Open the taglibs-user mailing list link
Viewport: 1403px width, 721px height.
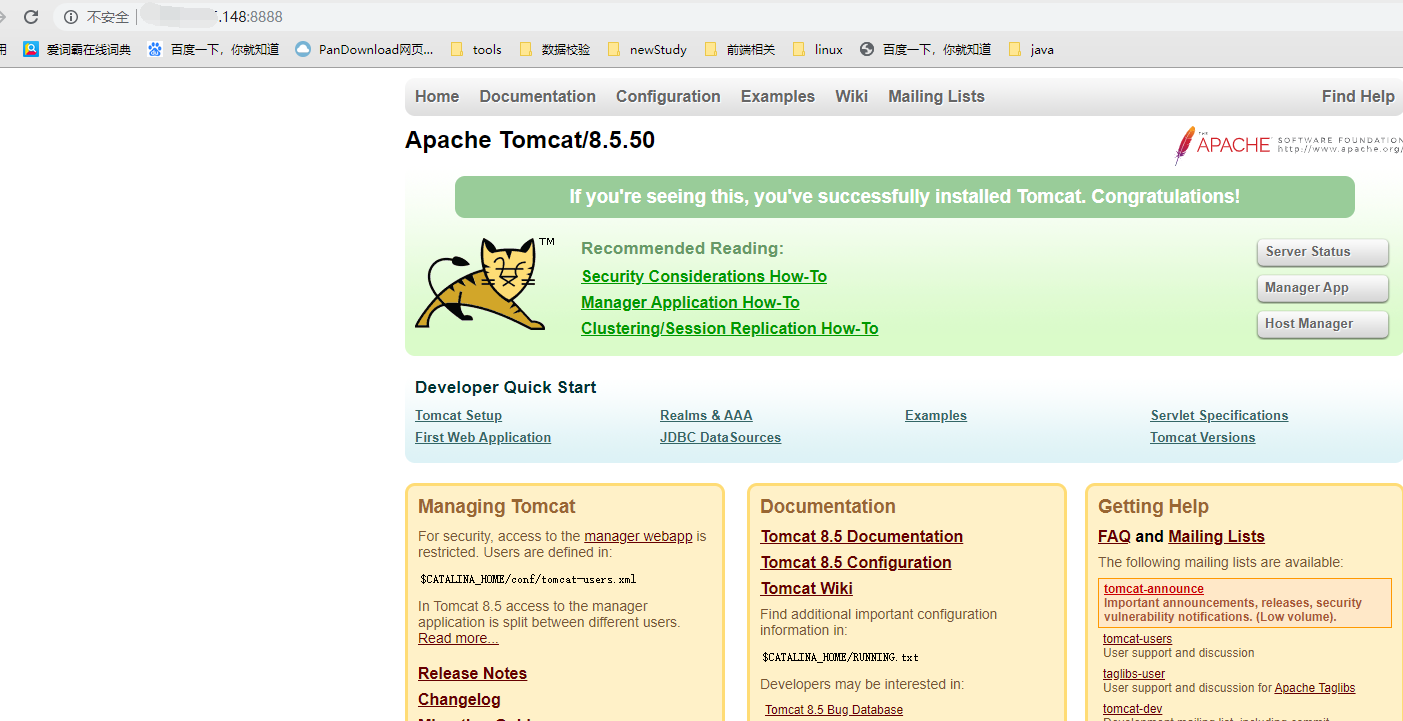pos(1134,674)
